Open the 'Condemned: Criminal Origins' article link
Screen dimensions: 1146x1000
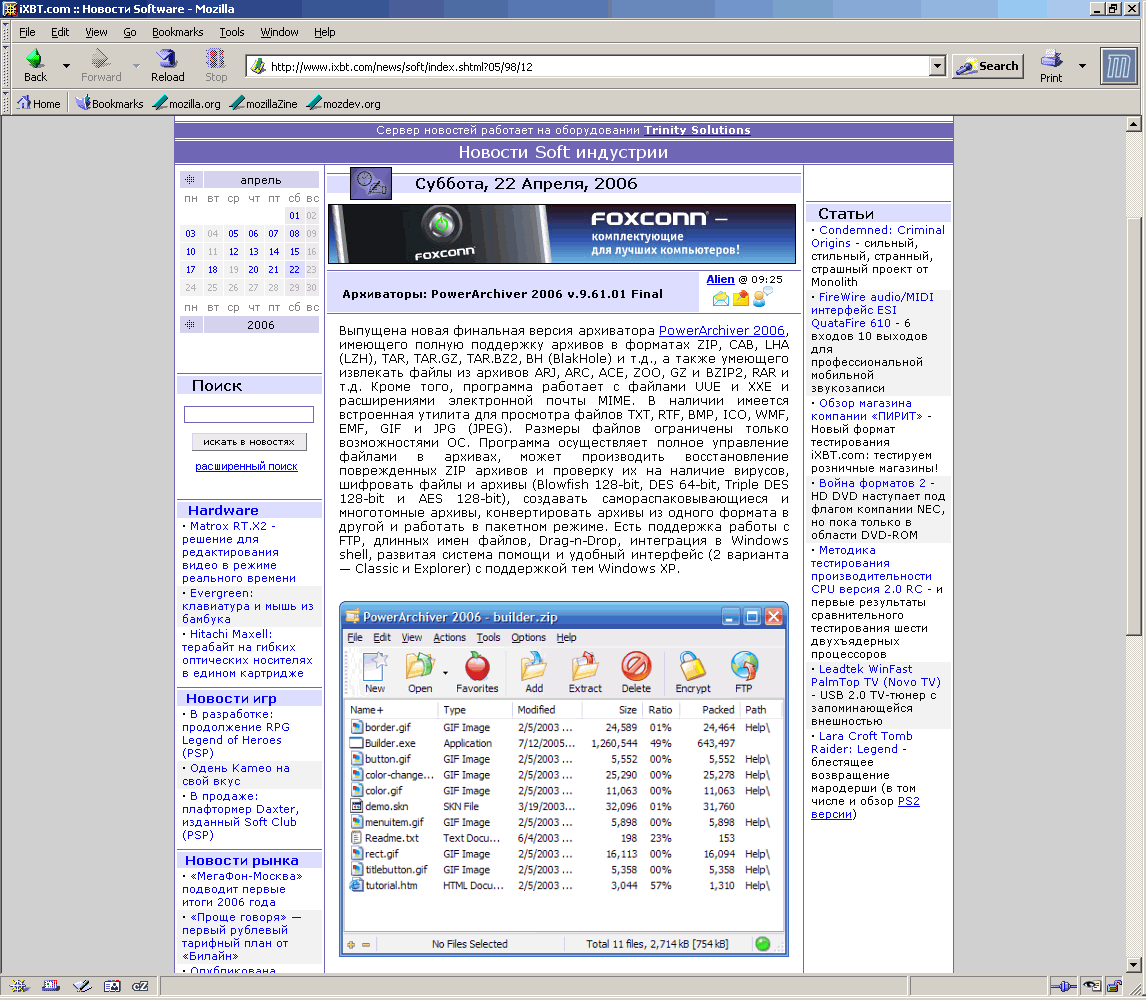click(x=877, y=236)
